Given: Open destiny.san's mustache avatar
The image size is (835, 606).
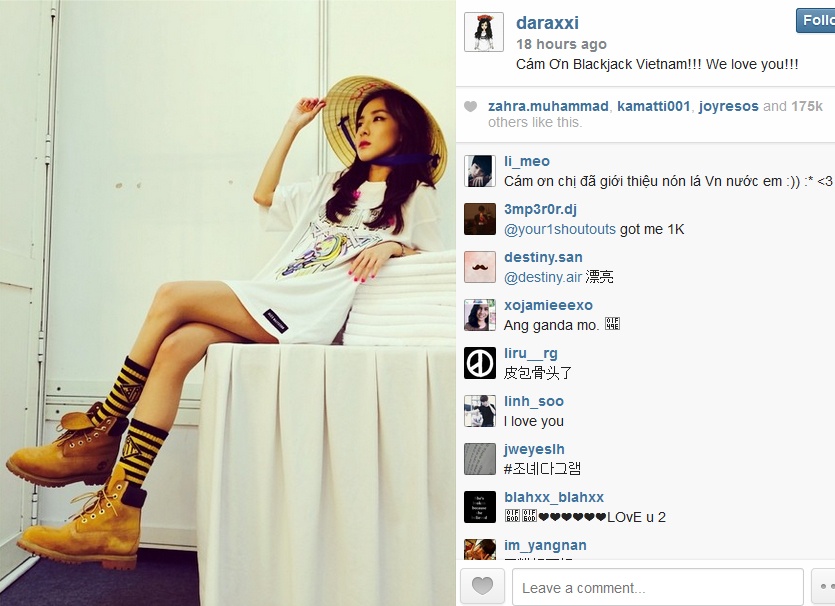Looking at the screenshot, I should click(480, 267).
